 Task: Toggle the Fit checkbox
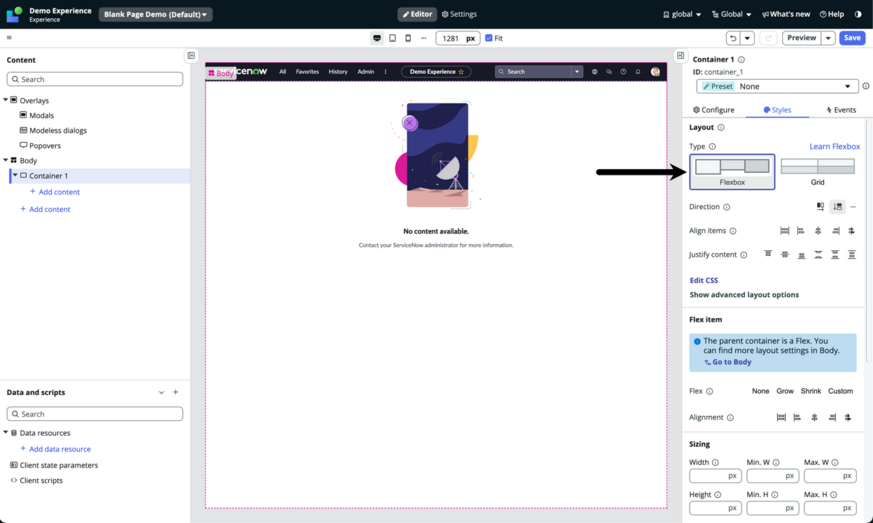[489, 38]
